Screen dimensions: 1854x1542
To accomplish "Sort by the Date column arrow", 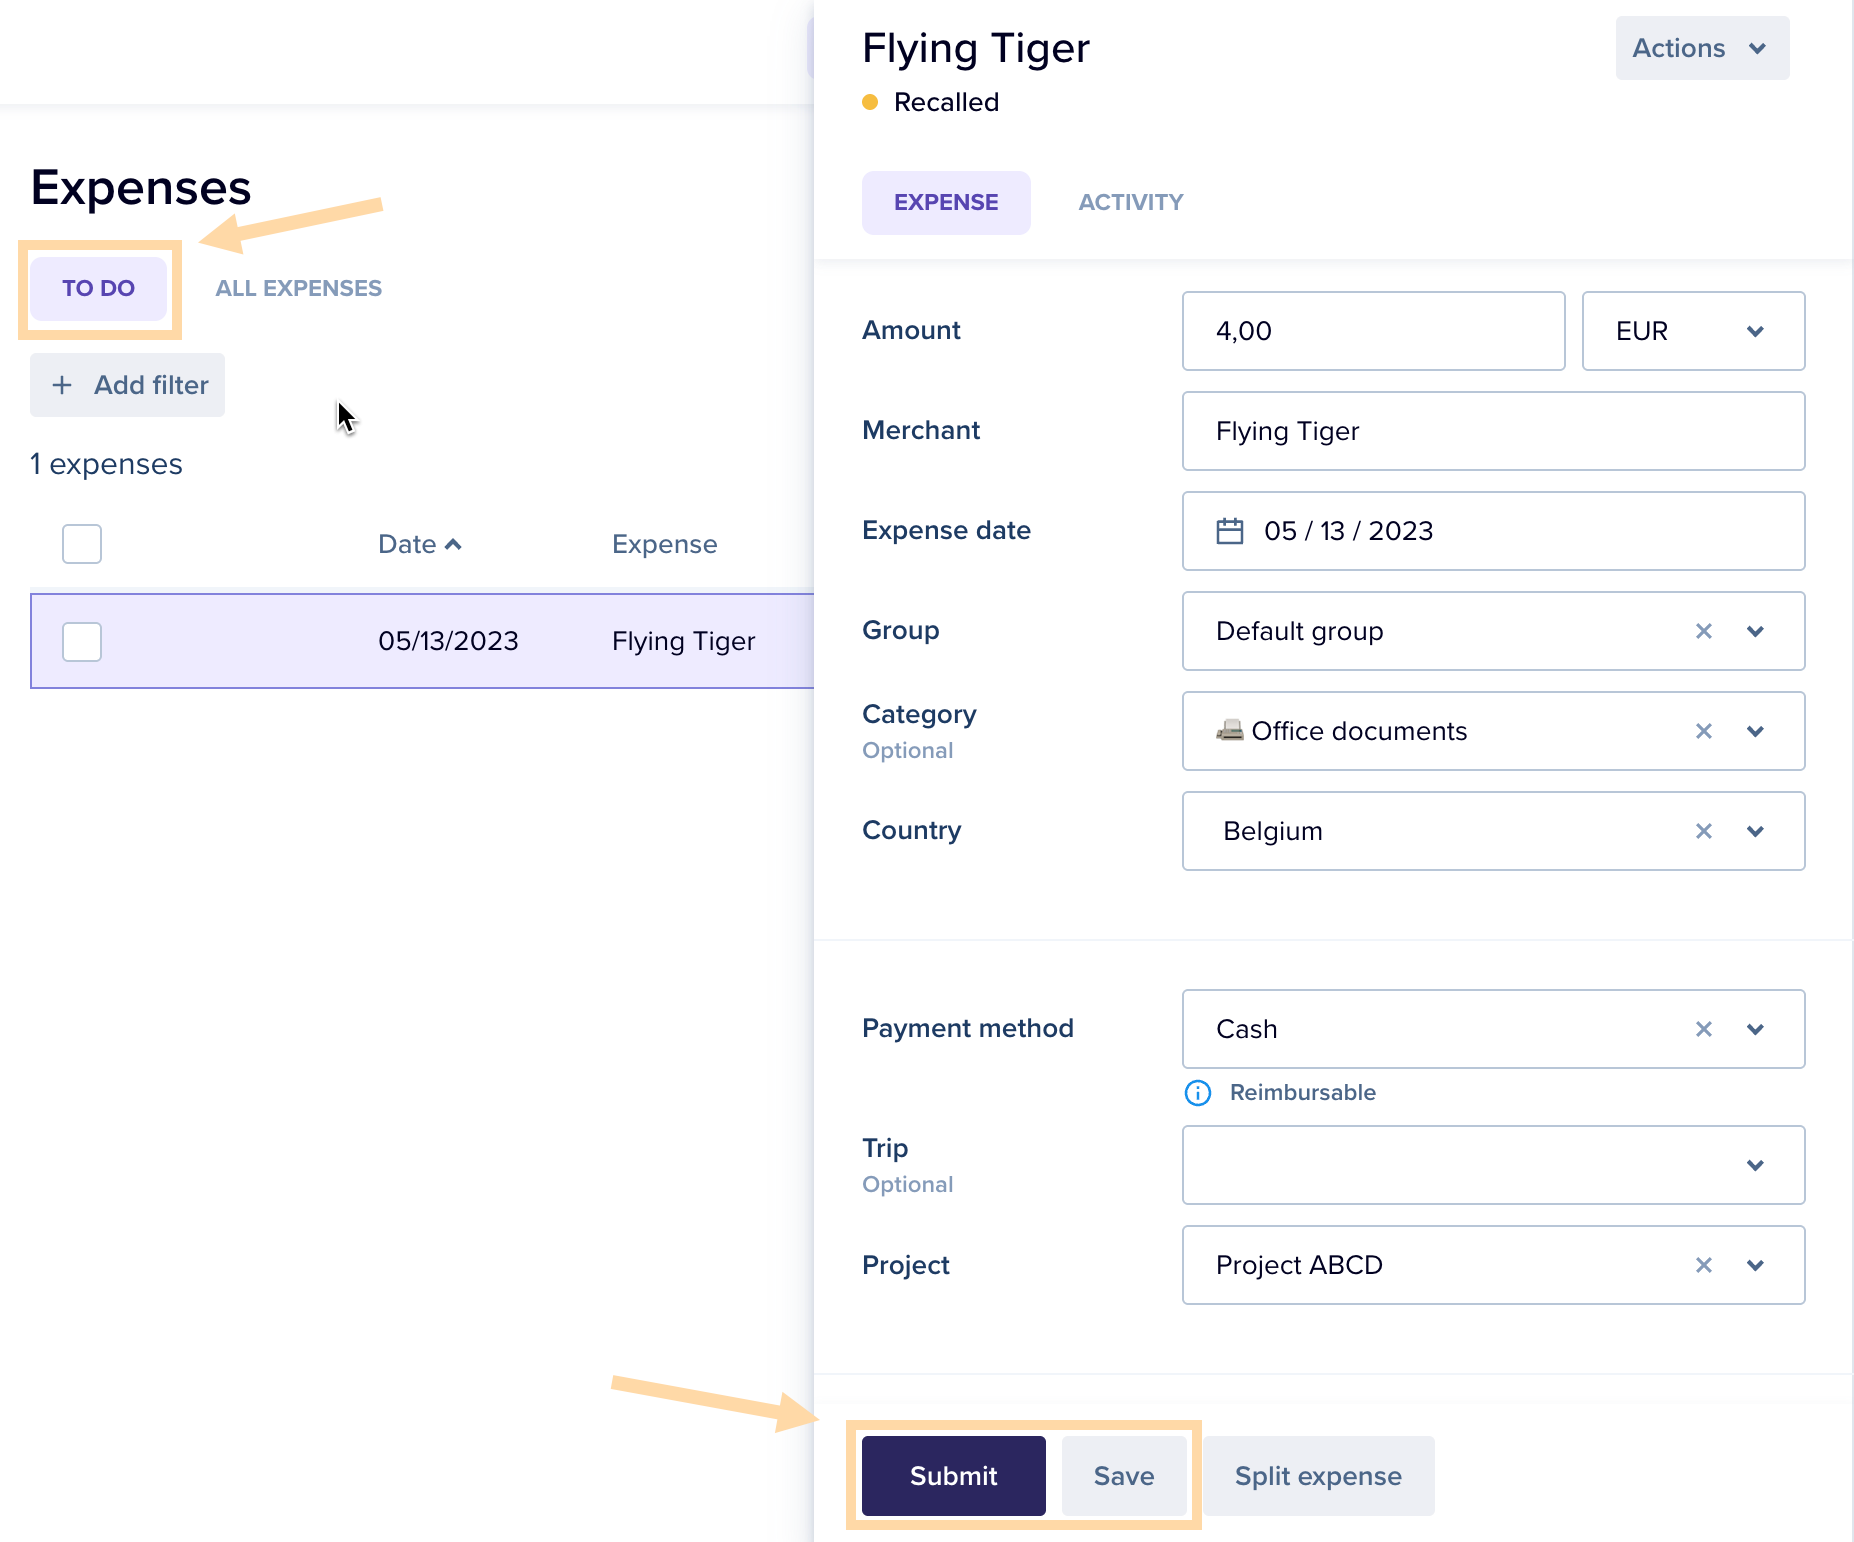I will tap(453, 544).
